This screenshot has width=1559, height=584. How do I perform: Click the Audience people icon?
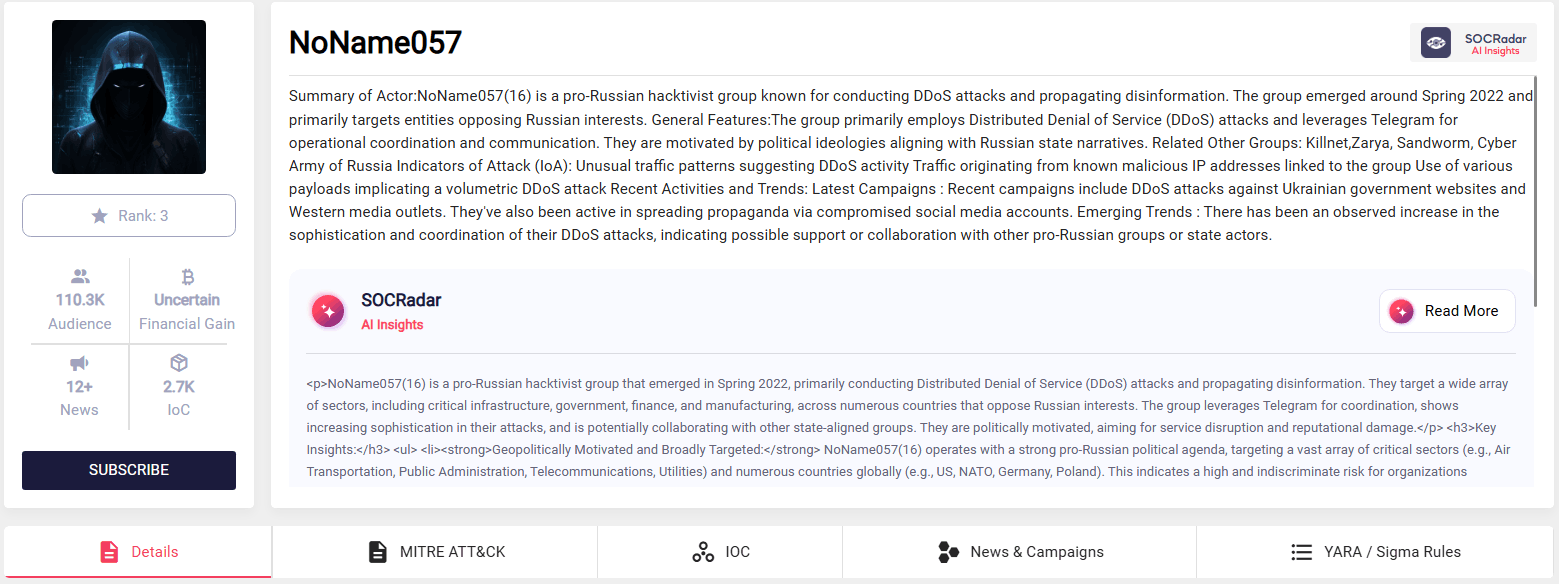(x=80, y=277)
